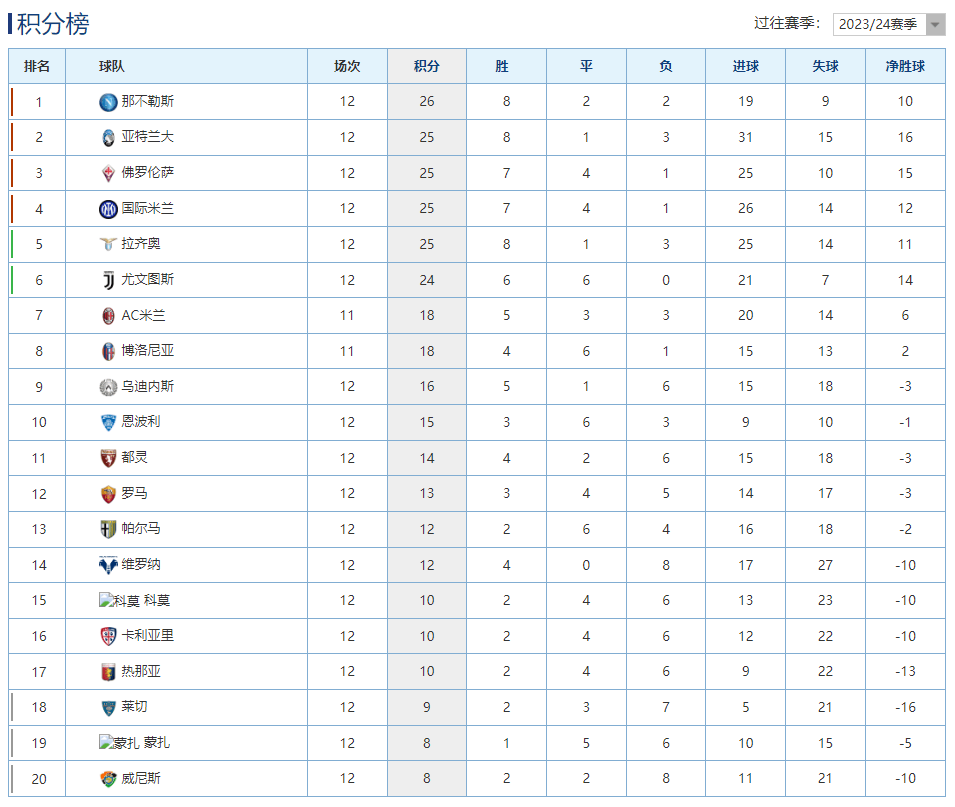Click the 净胜球 column header
The width and height of the screenshot is (955, 807).
905,66
